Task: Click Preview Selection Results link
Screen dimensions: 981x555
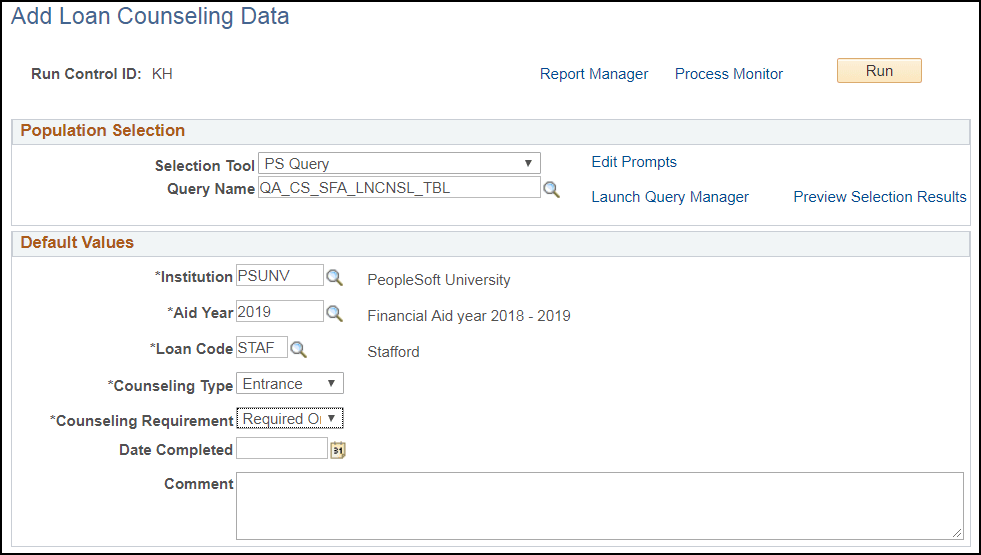Action: (880, 197)
